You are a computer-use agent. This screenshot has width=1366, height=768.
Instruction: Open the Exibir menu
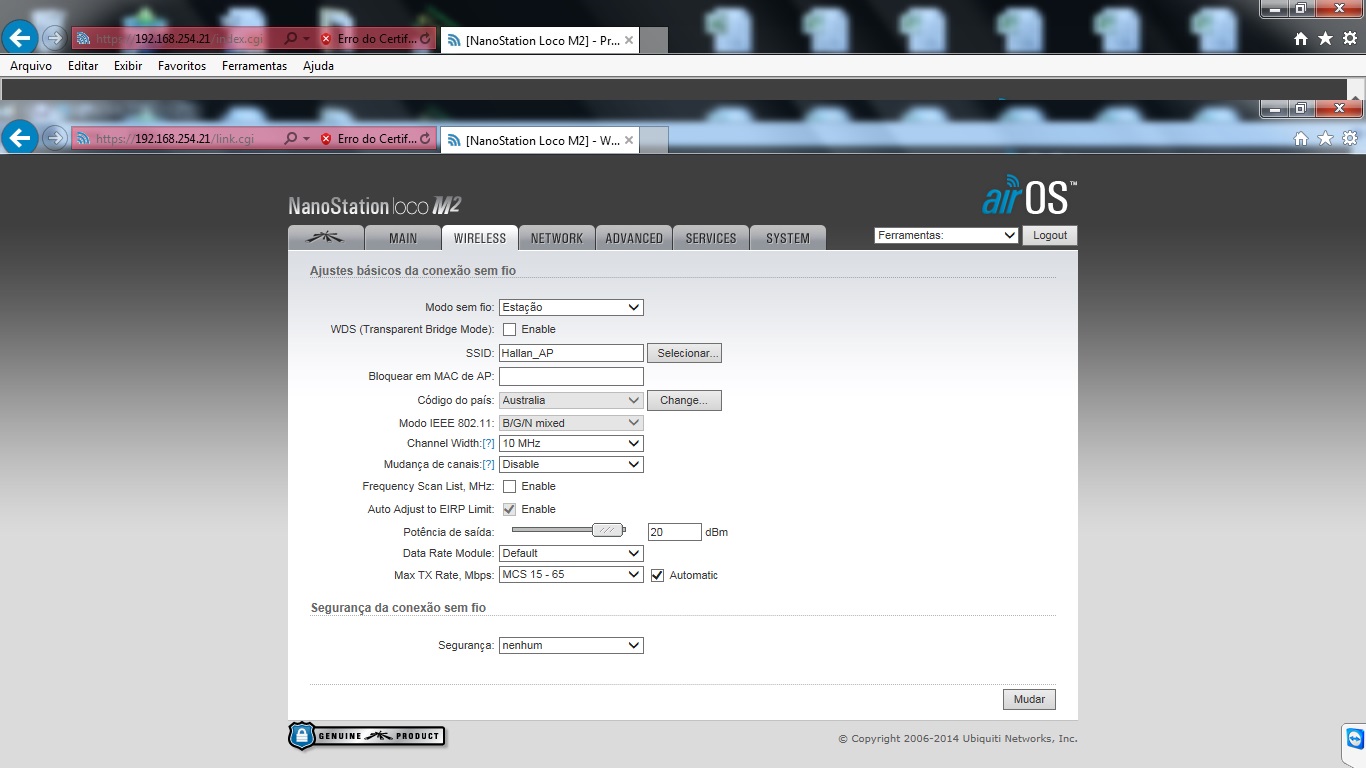coord(128,66)
